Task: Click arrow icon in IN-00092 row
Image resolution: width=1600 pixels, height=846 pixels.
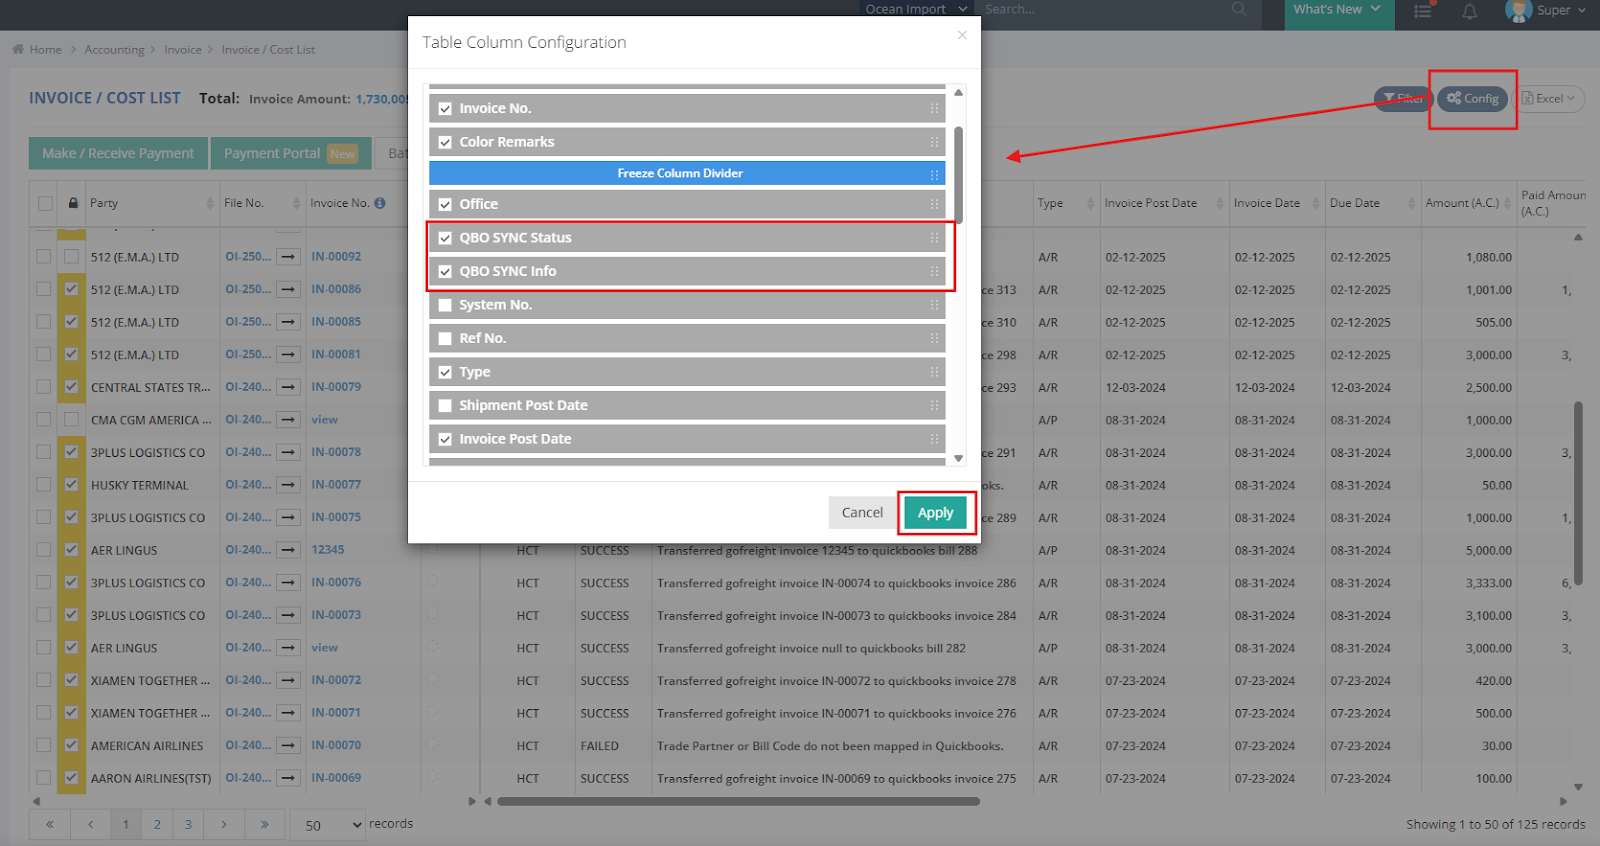Action: coord(289,257)
